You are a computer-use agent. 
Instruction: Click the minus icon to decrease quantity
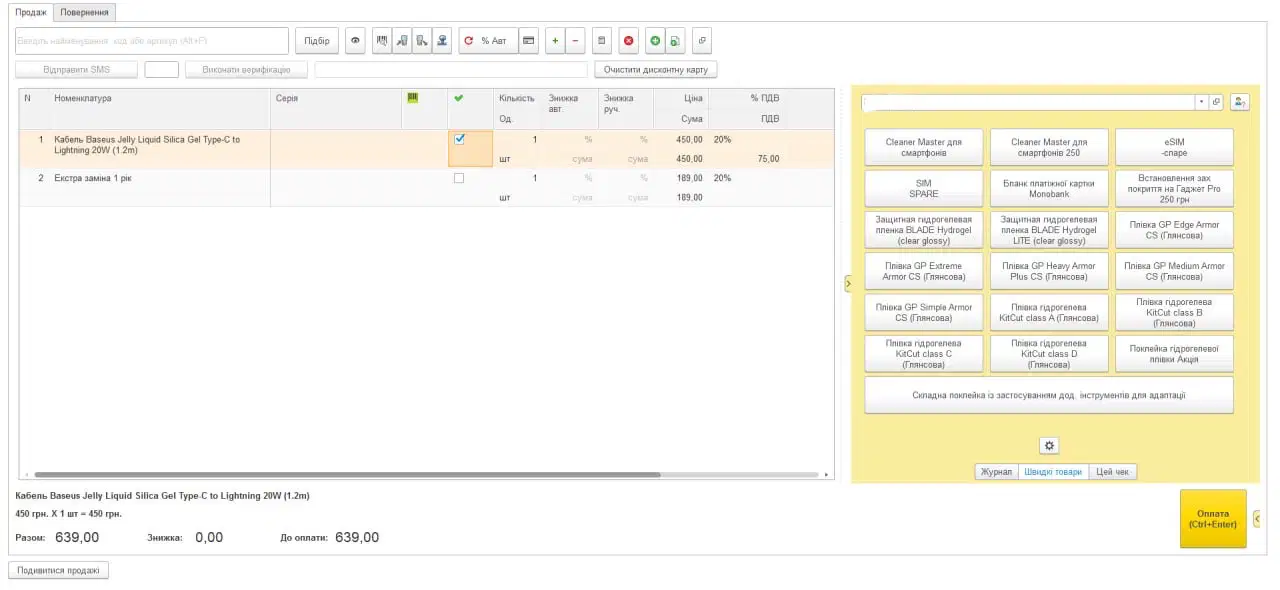(575, 41)
